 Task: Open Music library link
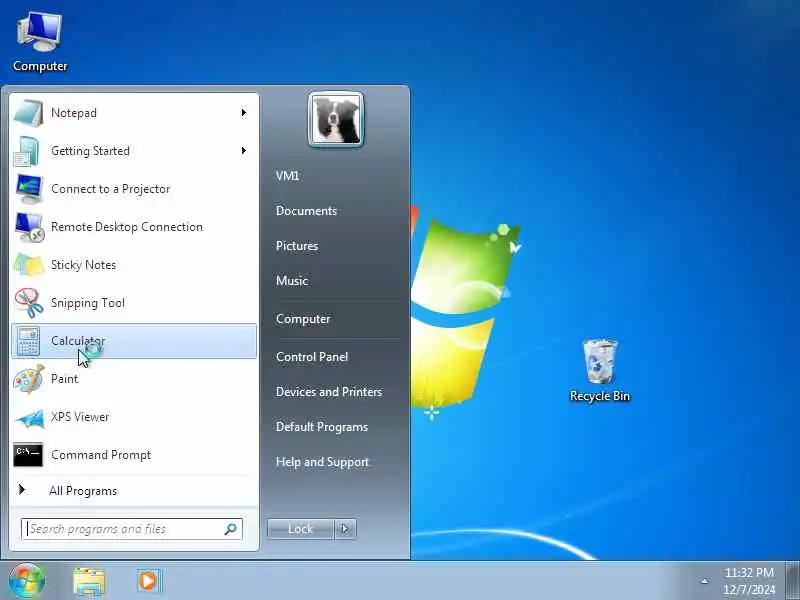pyautogui.click(x=292, y=281)
